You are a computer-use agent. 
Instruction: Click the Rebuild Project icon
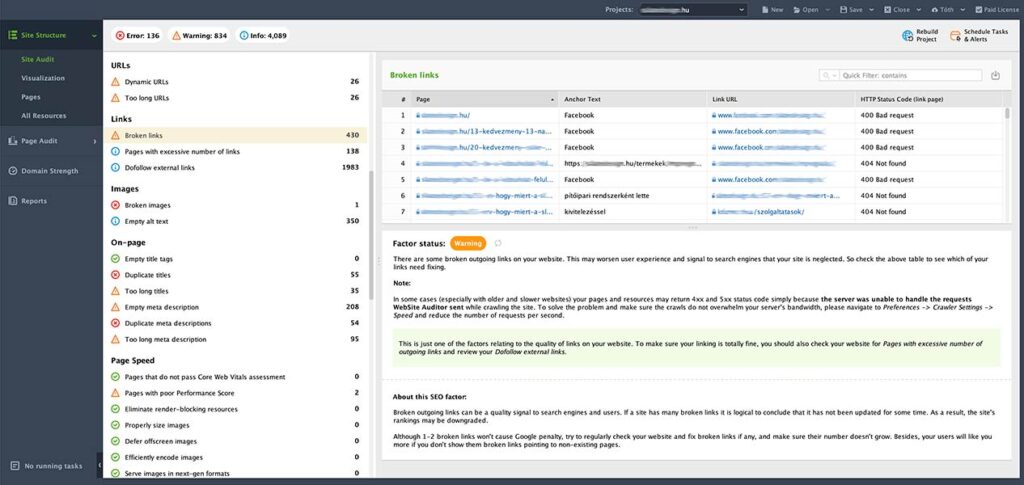pyautogui.click(x=907, y=36)
